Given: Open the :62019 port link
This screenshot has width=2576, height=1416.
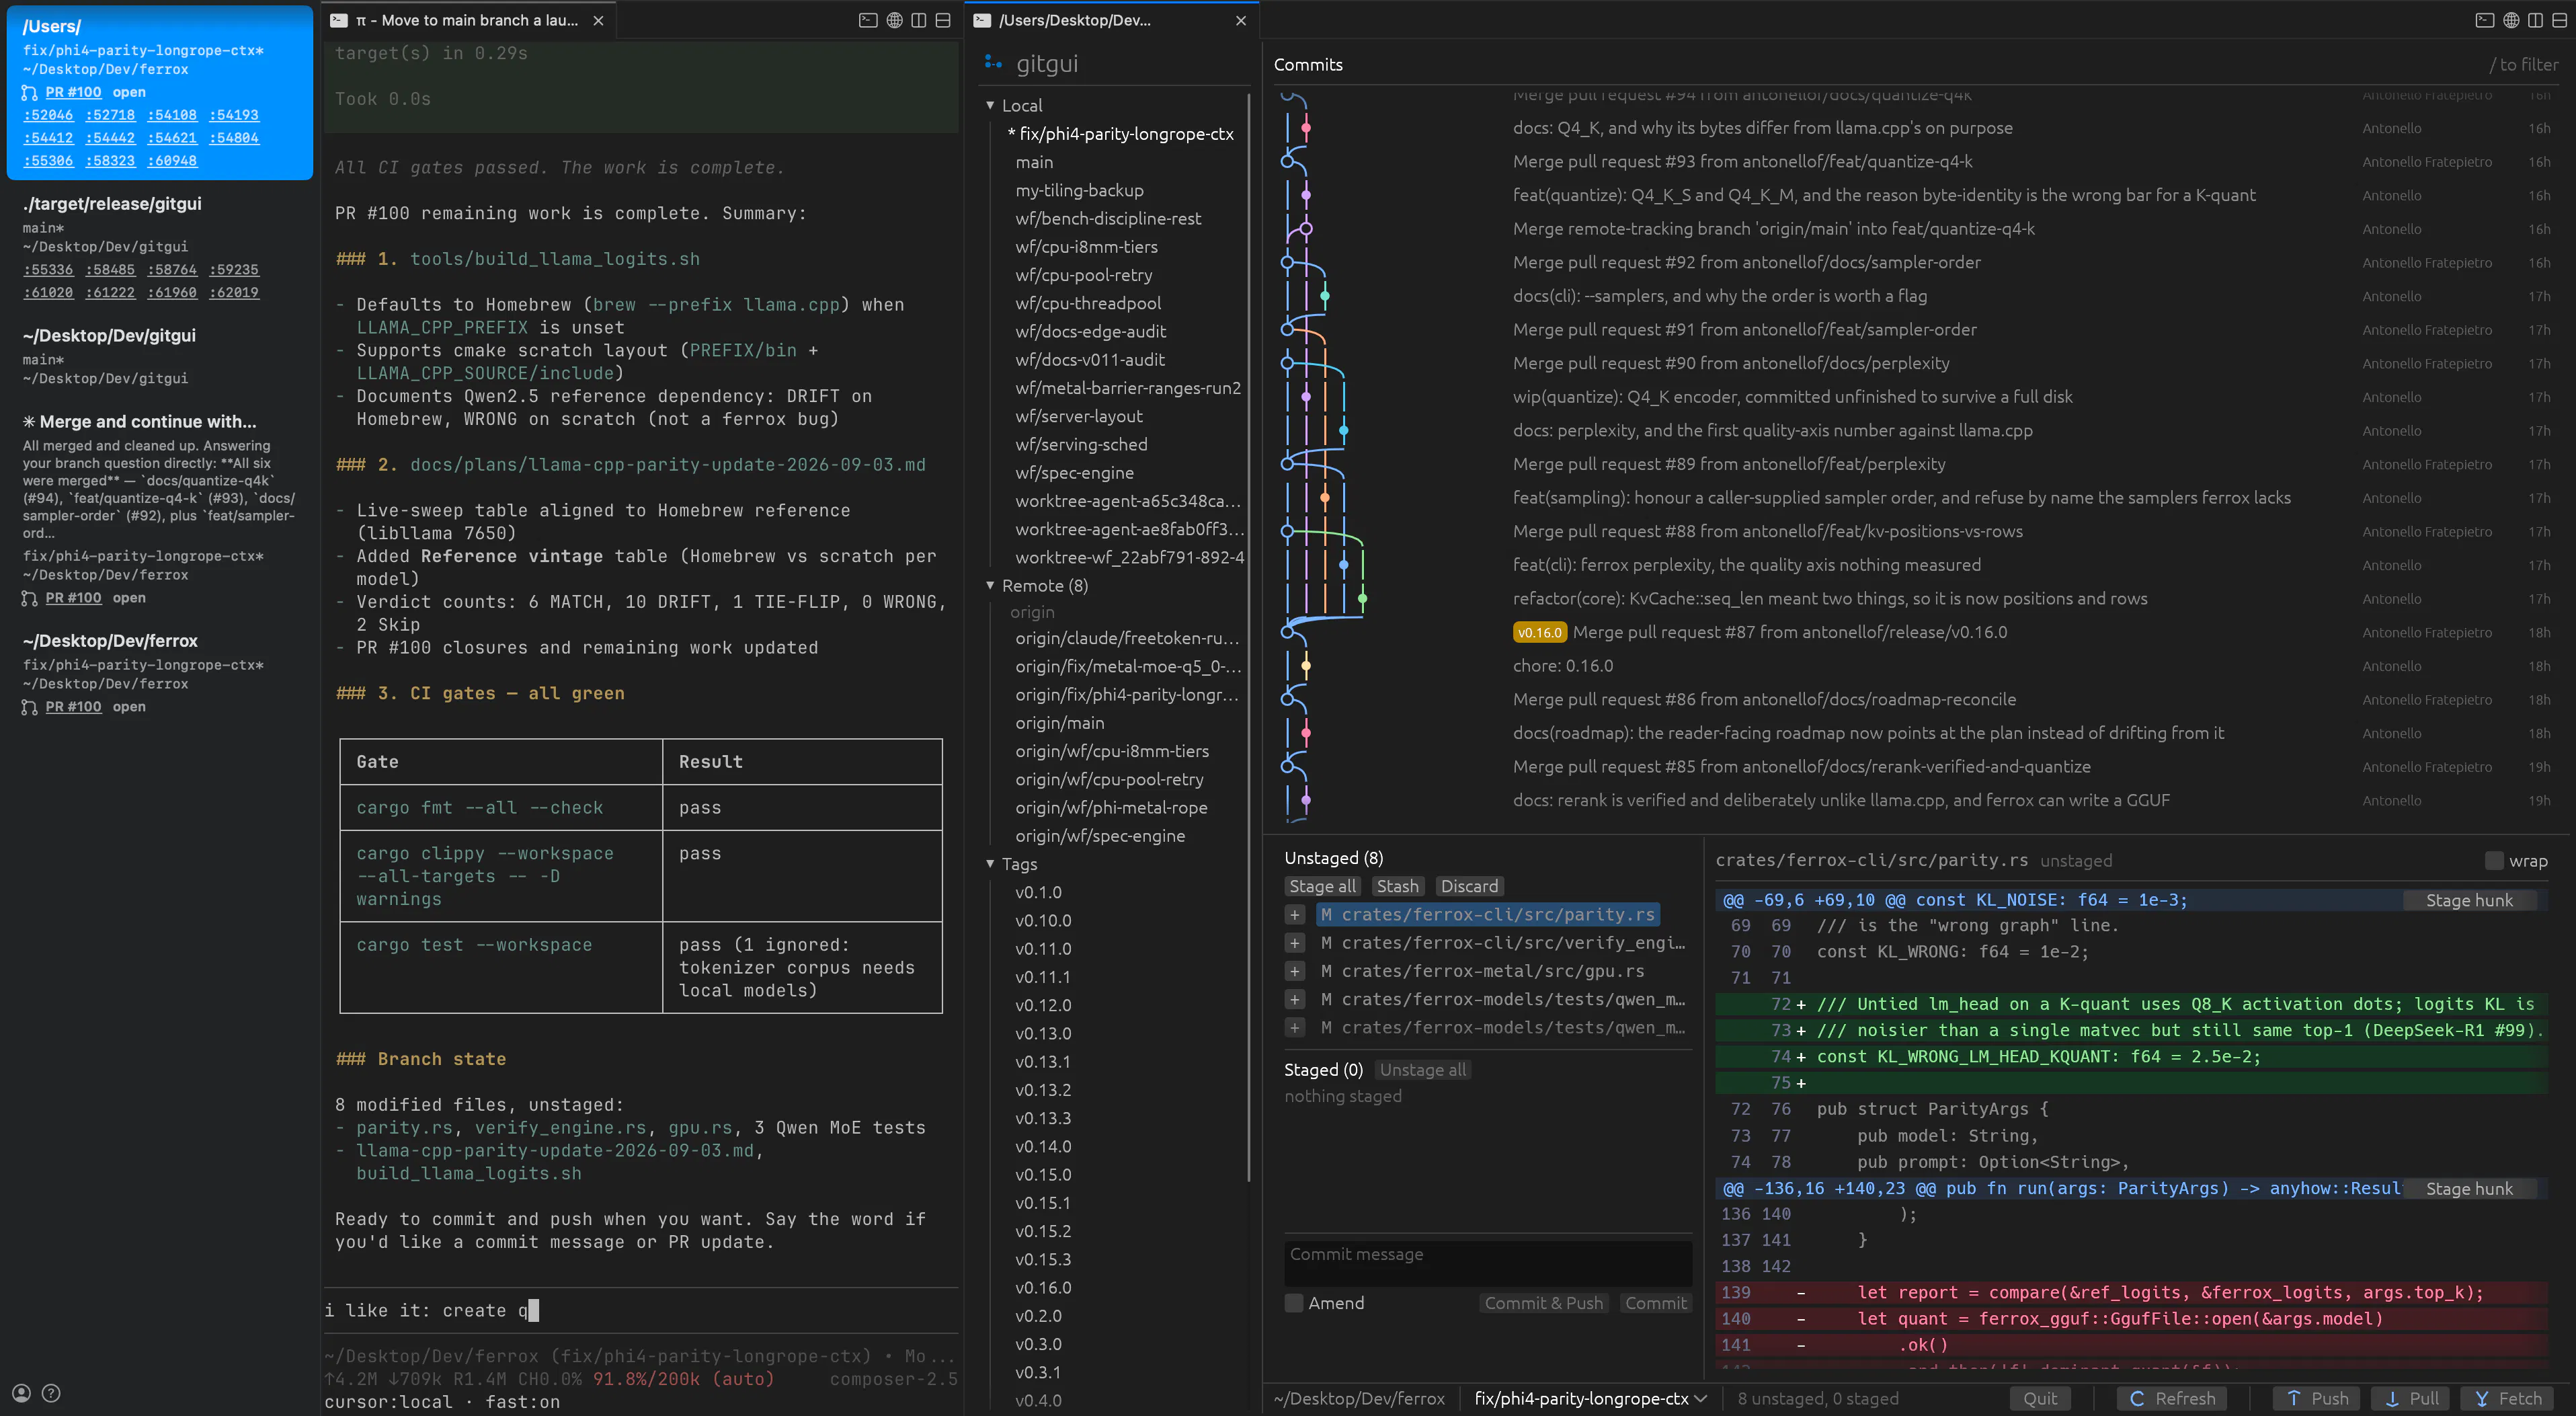Looking at the screenshot, I should pos(234,292).
